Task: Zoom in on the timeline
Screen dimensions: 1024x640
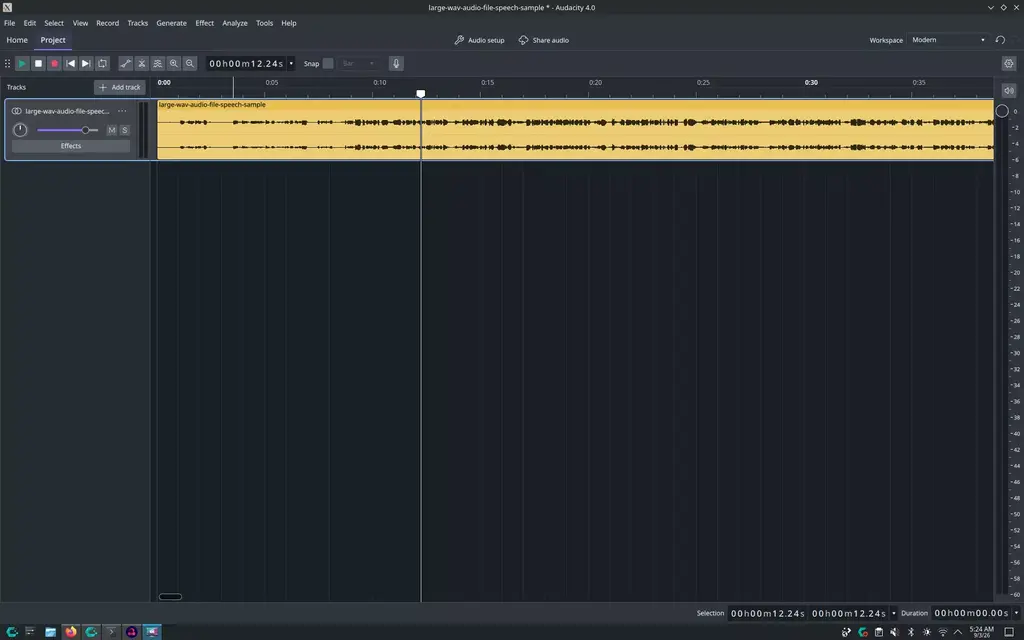Action: tap(174, 63)
